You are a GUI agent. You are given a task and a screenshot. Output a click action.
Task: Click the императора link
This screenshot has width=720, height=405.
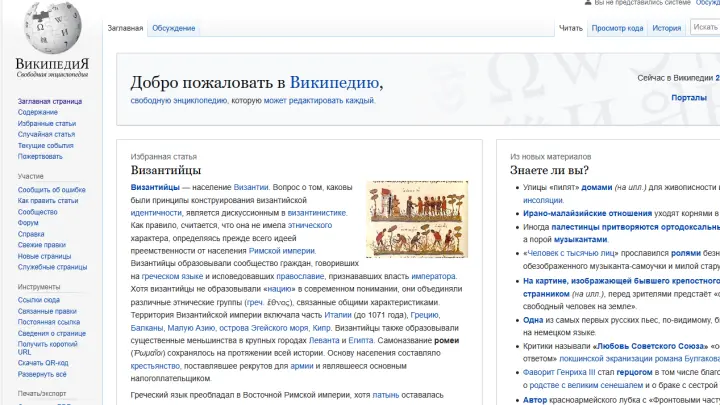pyautogui.click(x=433, y=276)
